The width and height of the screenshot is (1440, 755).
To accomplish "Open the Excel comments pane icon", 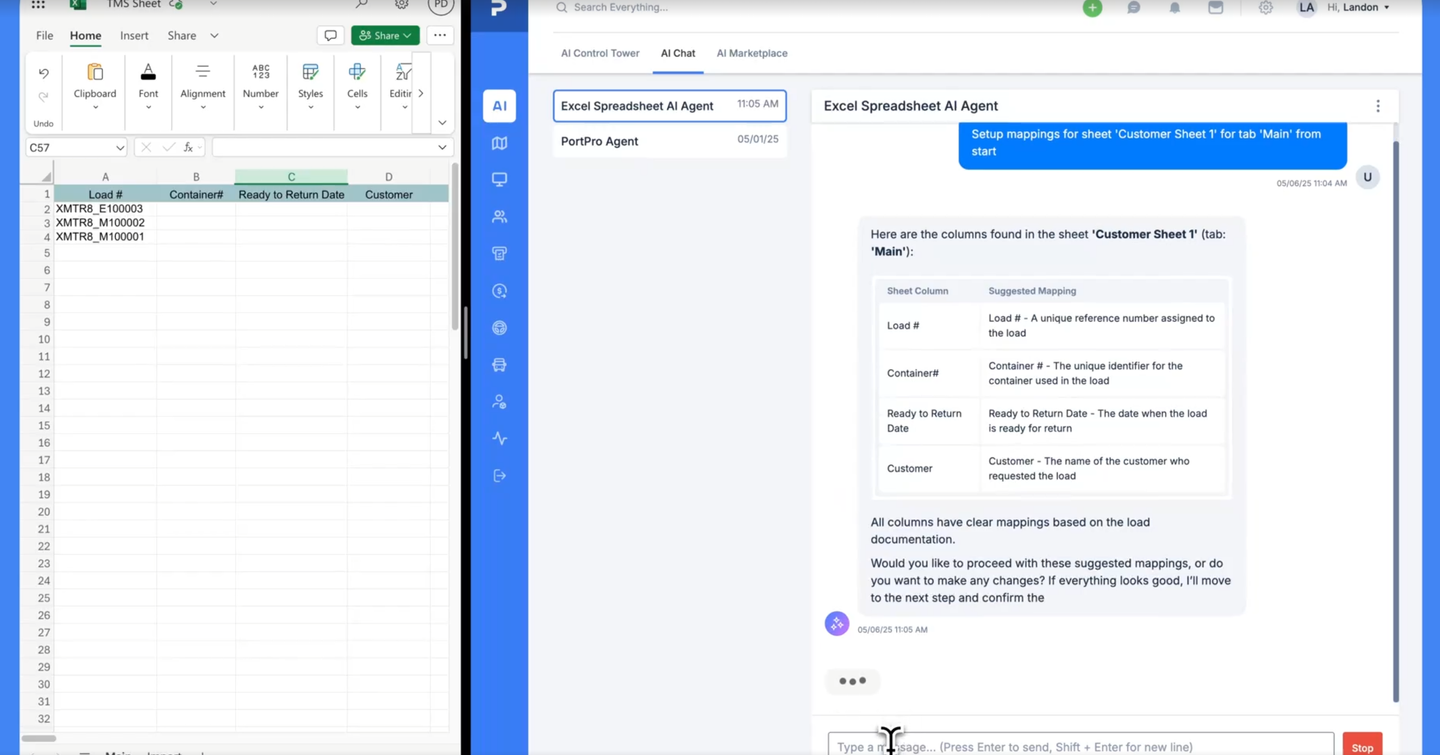I will pyautogui.click(x=330, y=36).
